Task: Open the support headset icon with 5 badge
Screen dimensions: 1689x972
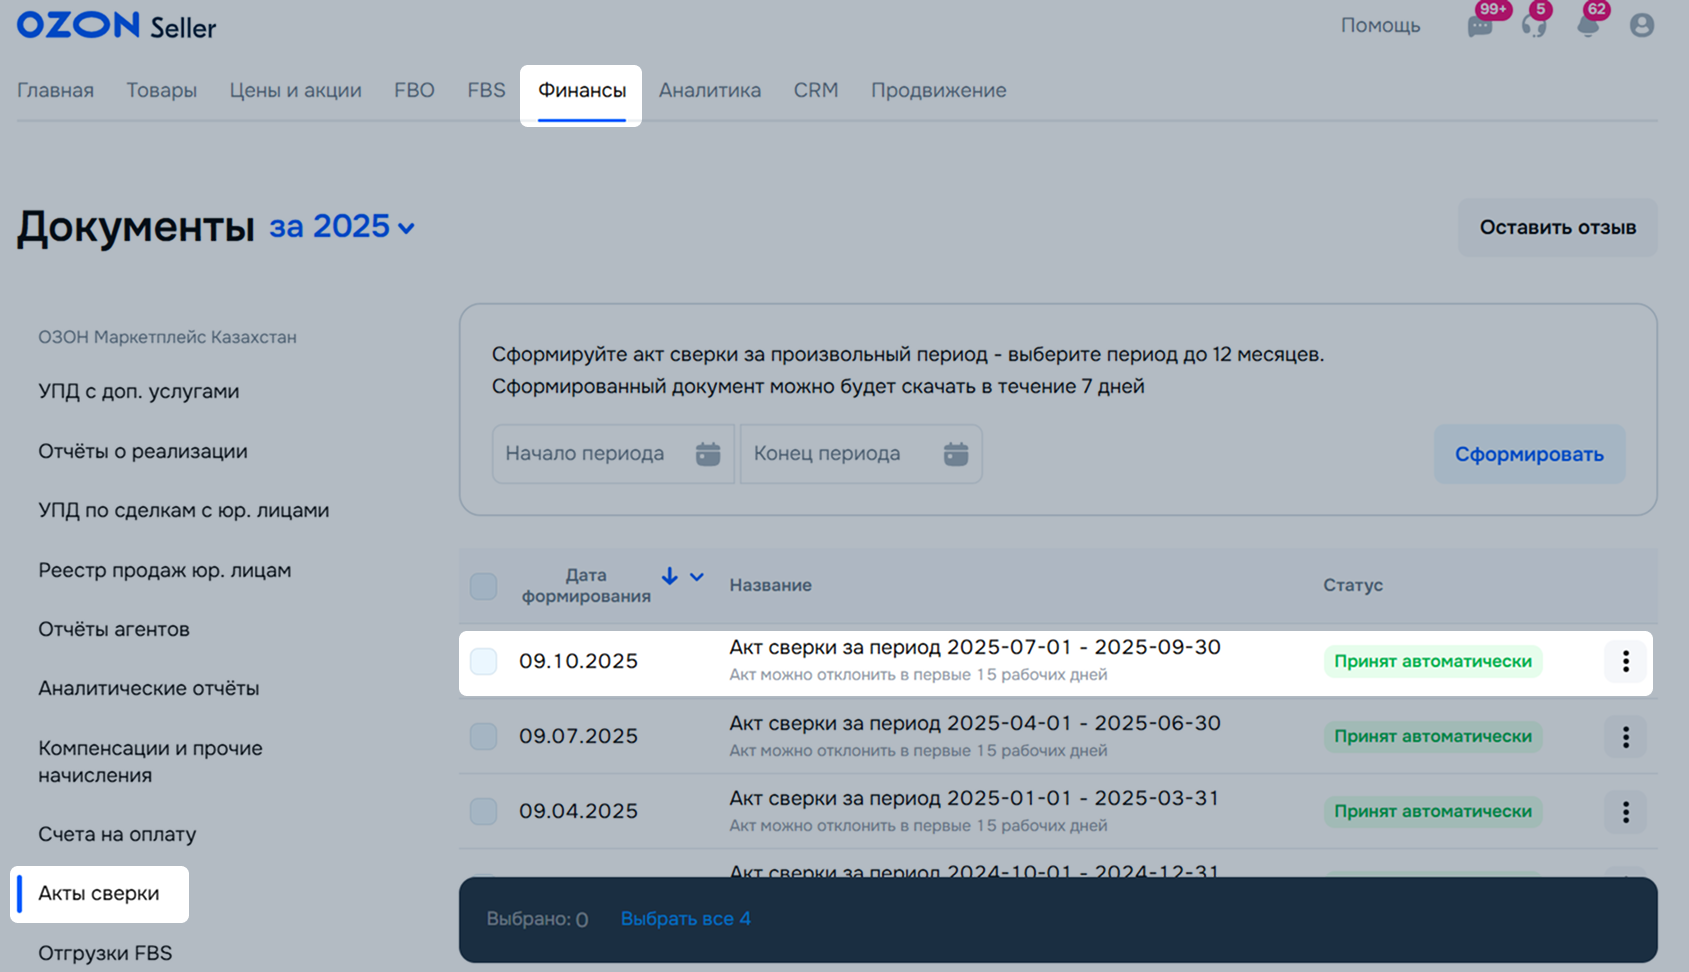Action: [x=1534, y=26]
